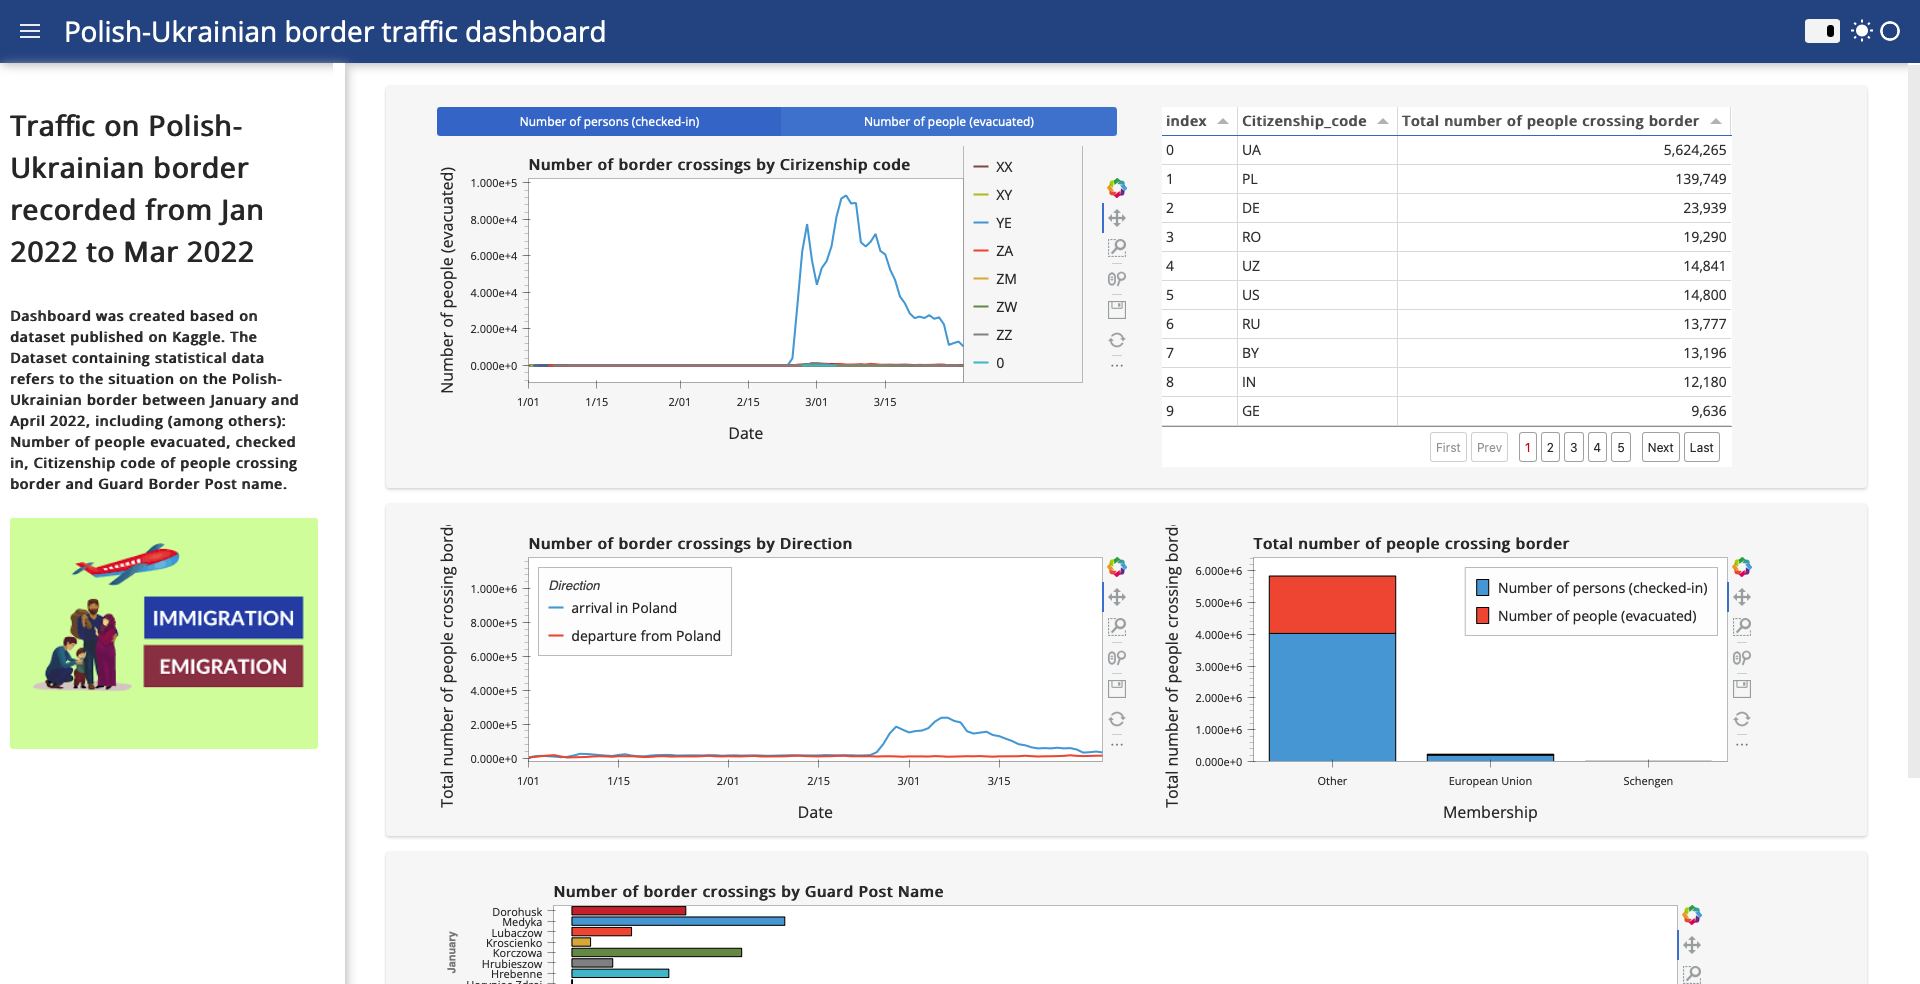Screen dimensions: 1920x984
Task: Go to page 3 of the table
Action: 1573,447
